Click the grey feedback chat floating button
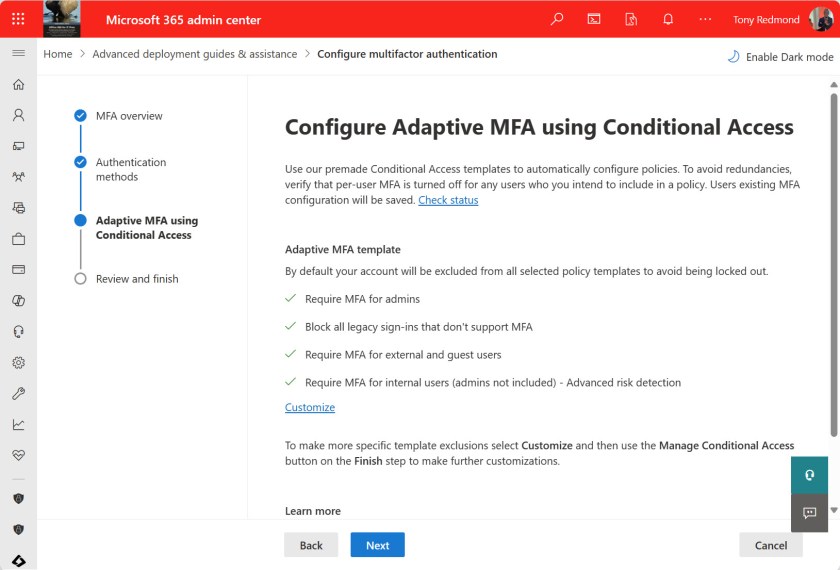 pyautogui.click(x=809, y=513)
